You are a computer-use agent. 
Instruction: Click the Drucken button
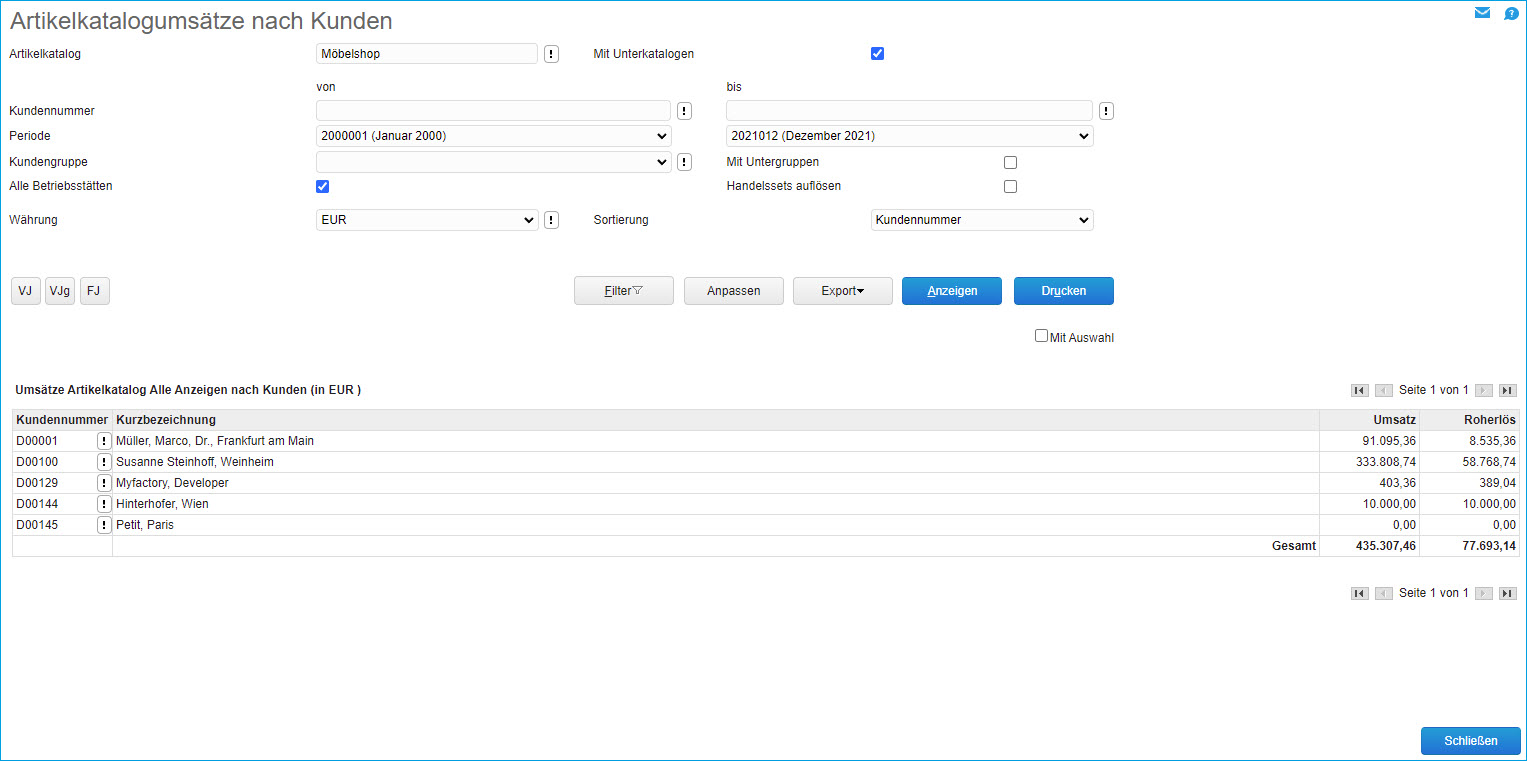pos(1063,291)
